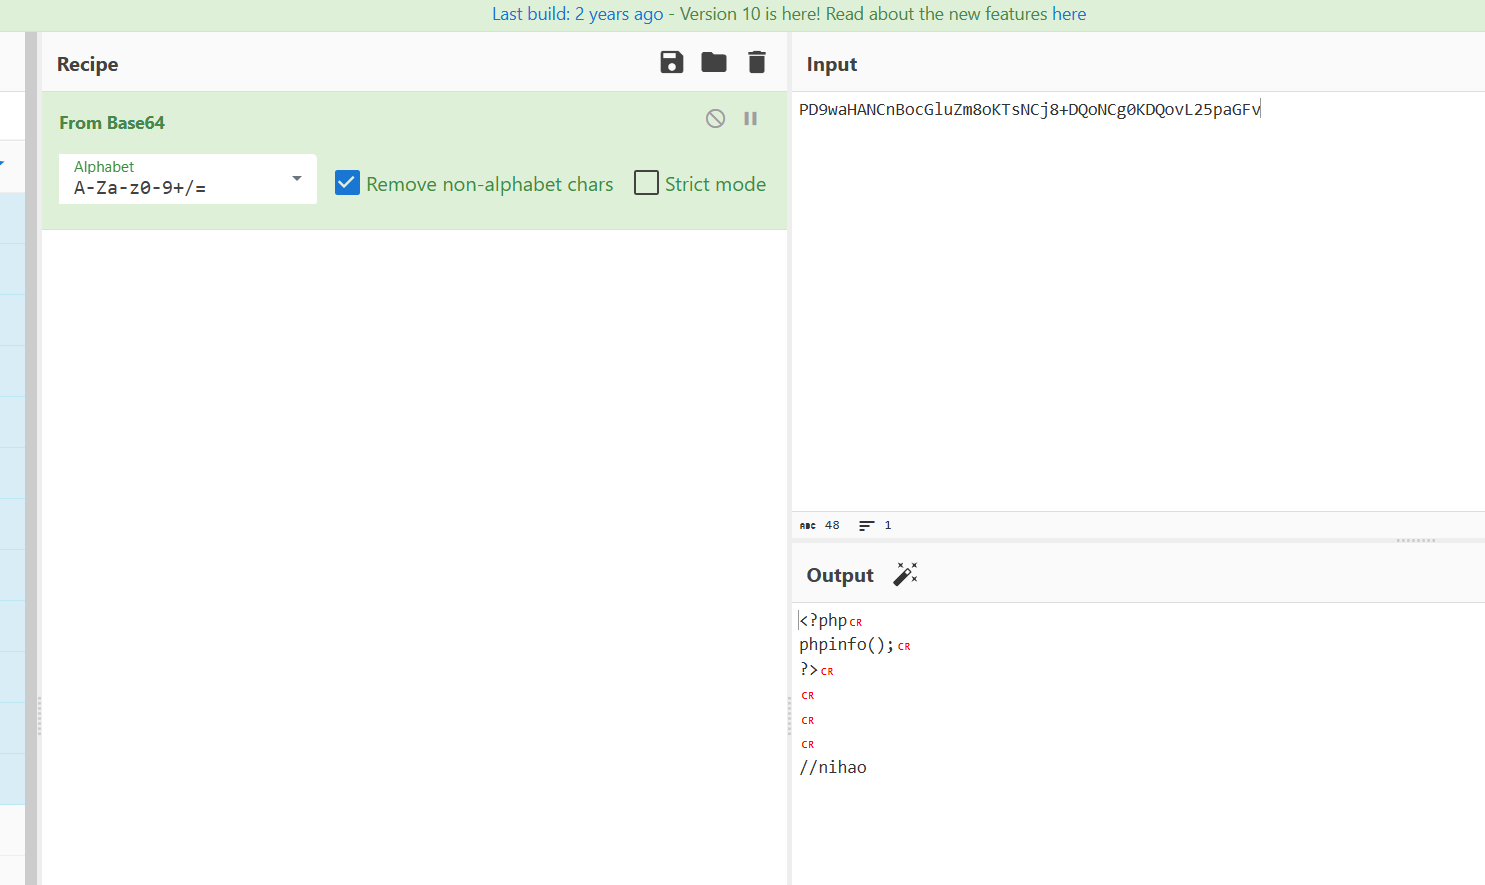This screenshot has height=885, width=1485.
Task: Open the Alphabet dropdown
Action: (x=188, y=179)
